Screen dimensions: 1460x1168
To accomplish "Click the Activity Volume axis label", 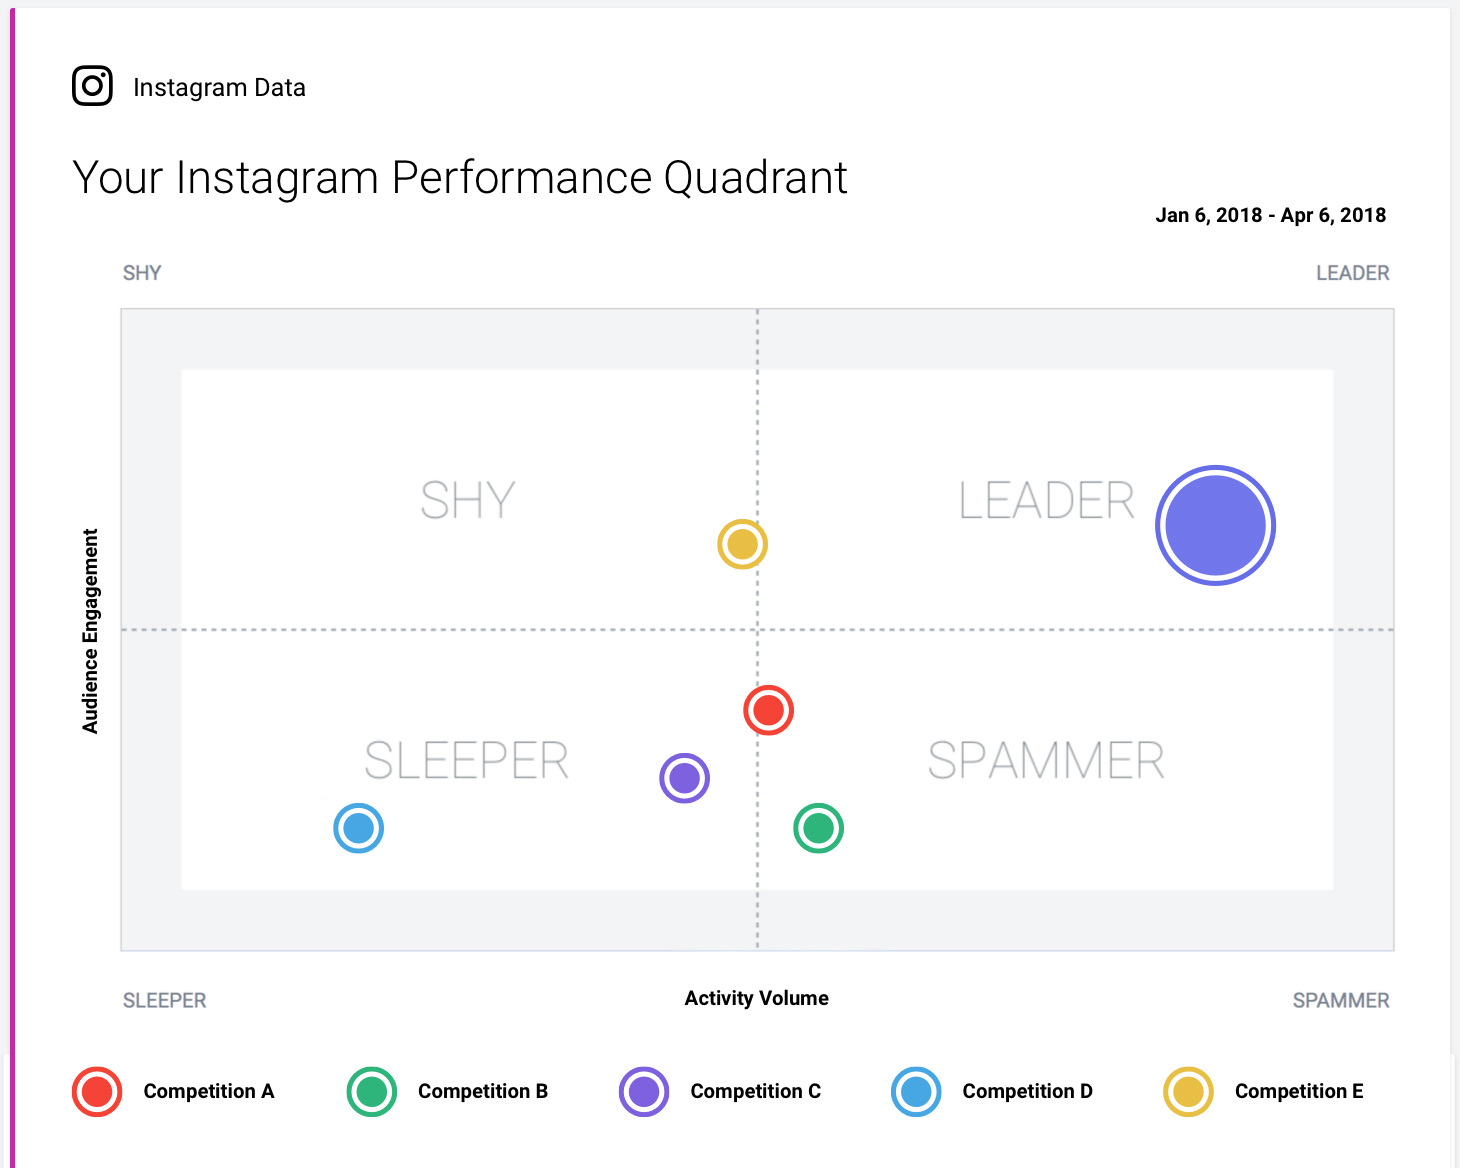I will point(756,998).
